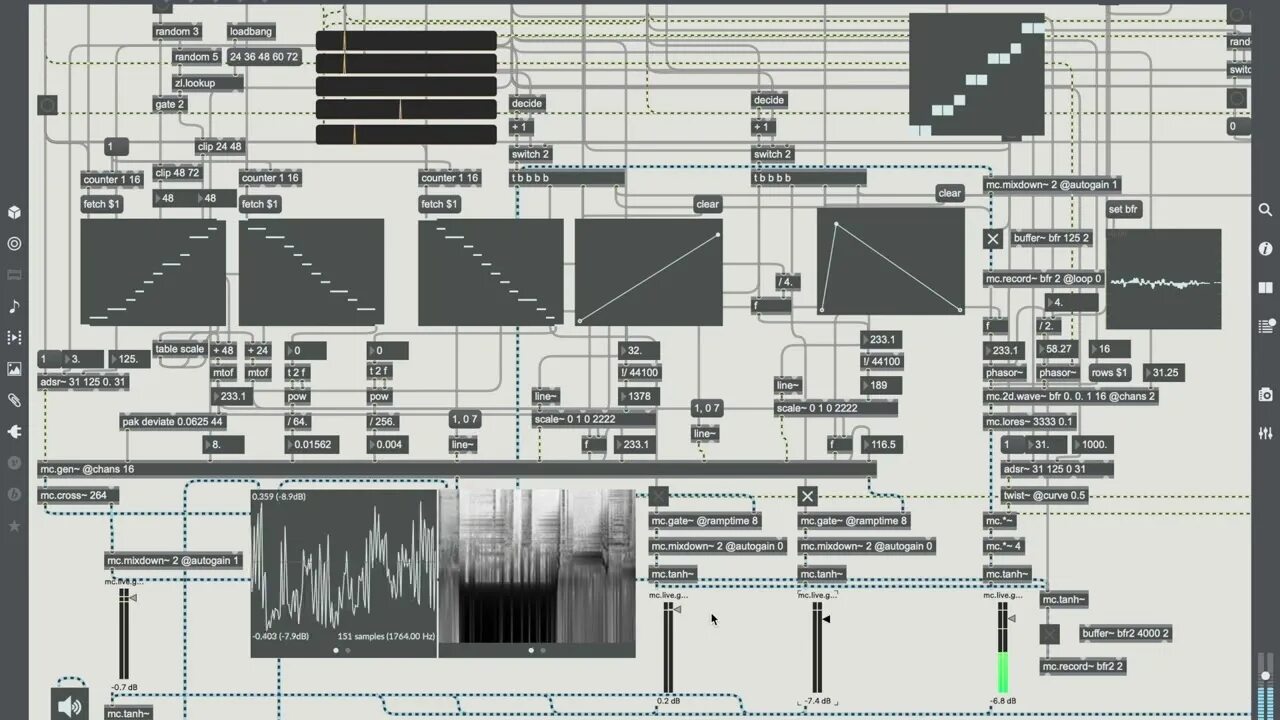The height and width of the screenshot is (720, 1280).
Task: Click the round button left of gate 2
Action: pos(47,104)
